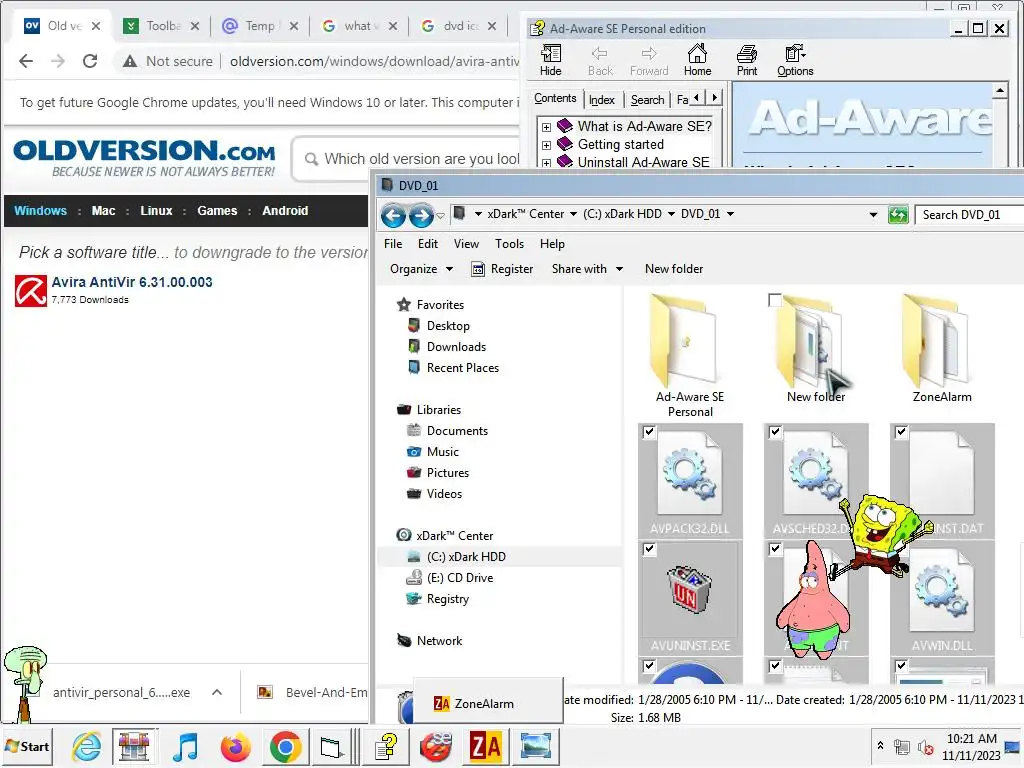Open the Registry item in navigation pane

click(447, 599)
